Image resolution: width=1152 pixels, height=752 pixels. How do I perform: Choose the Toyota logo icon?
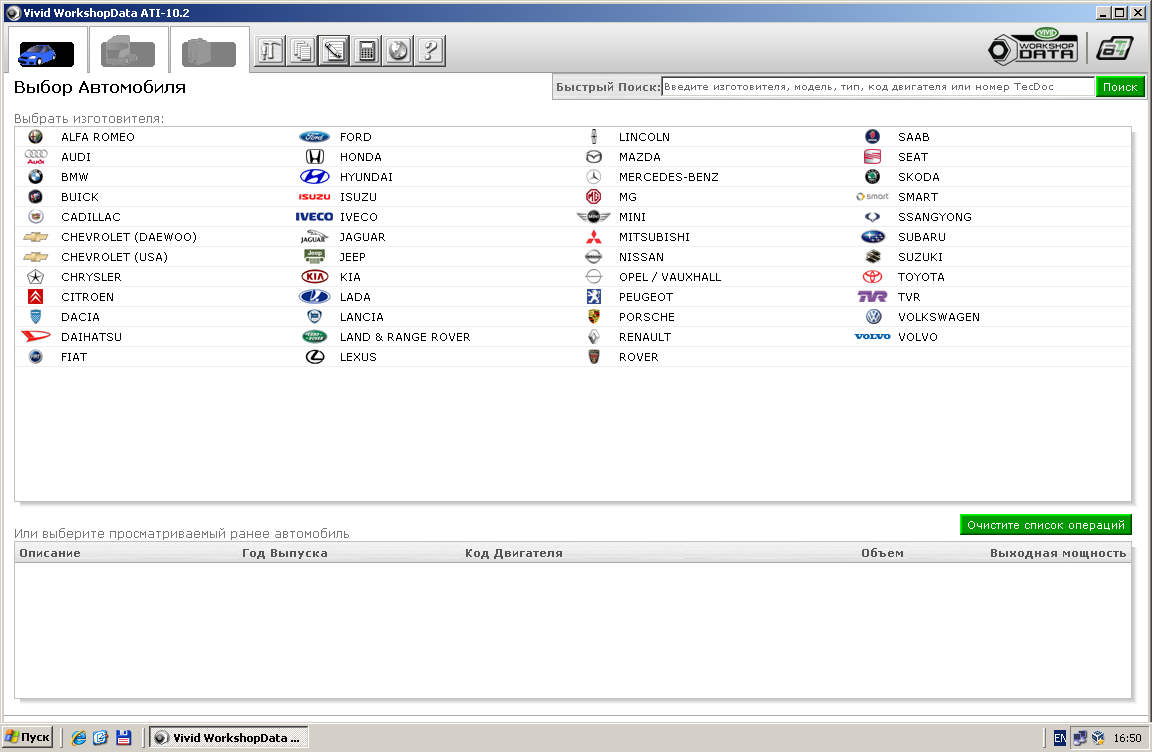[x=872, y=277]
